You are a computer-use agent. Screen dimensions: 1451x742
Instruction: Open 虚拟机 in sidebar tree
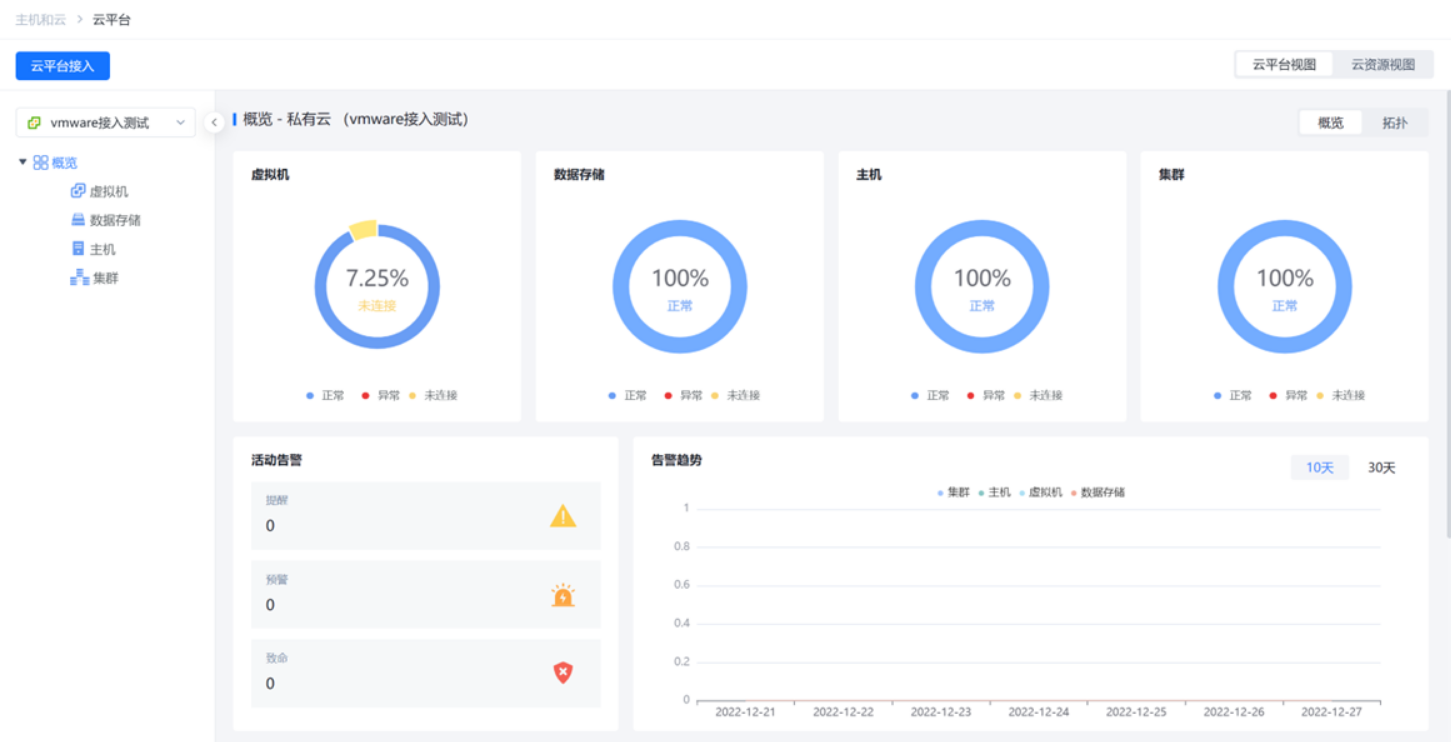109,191
